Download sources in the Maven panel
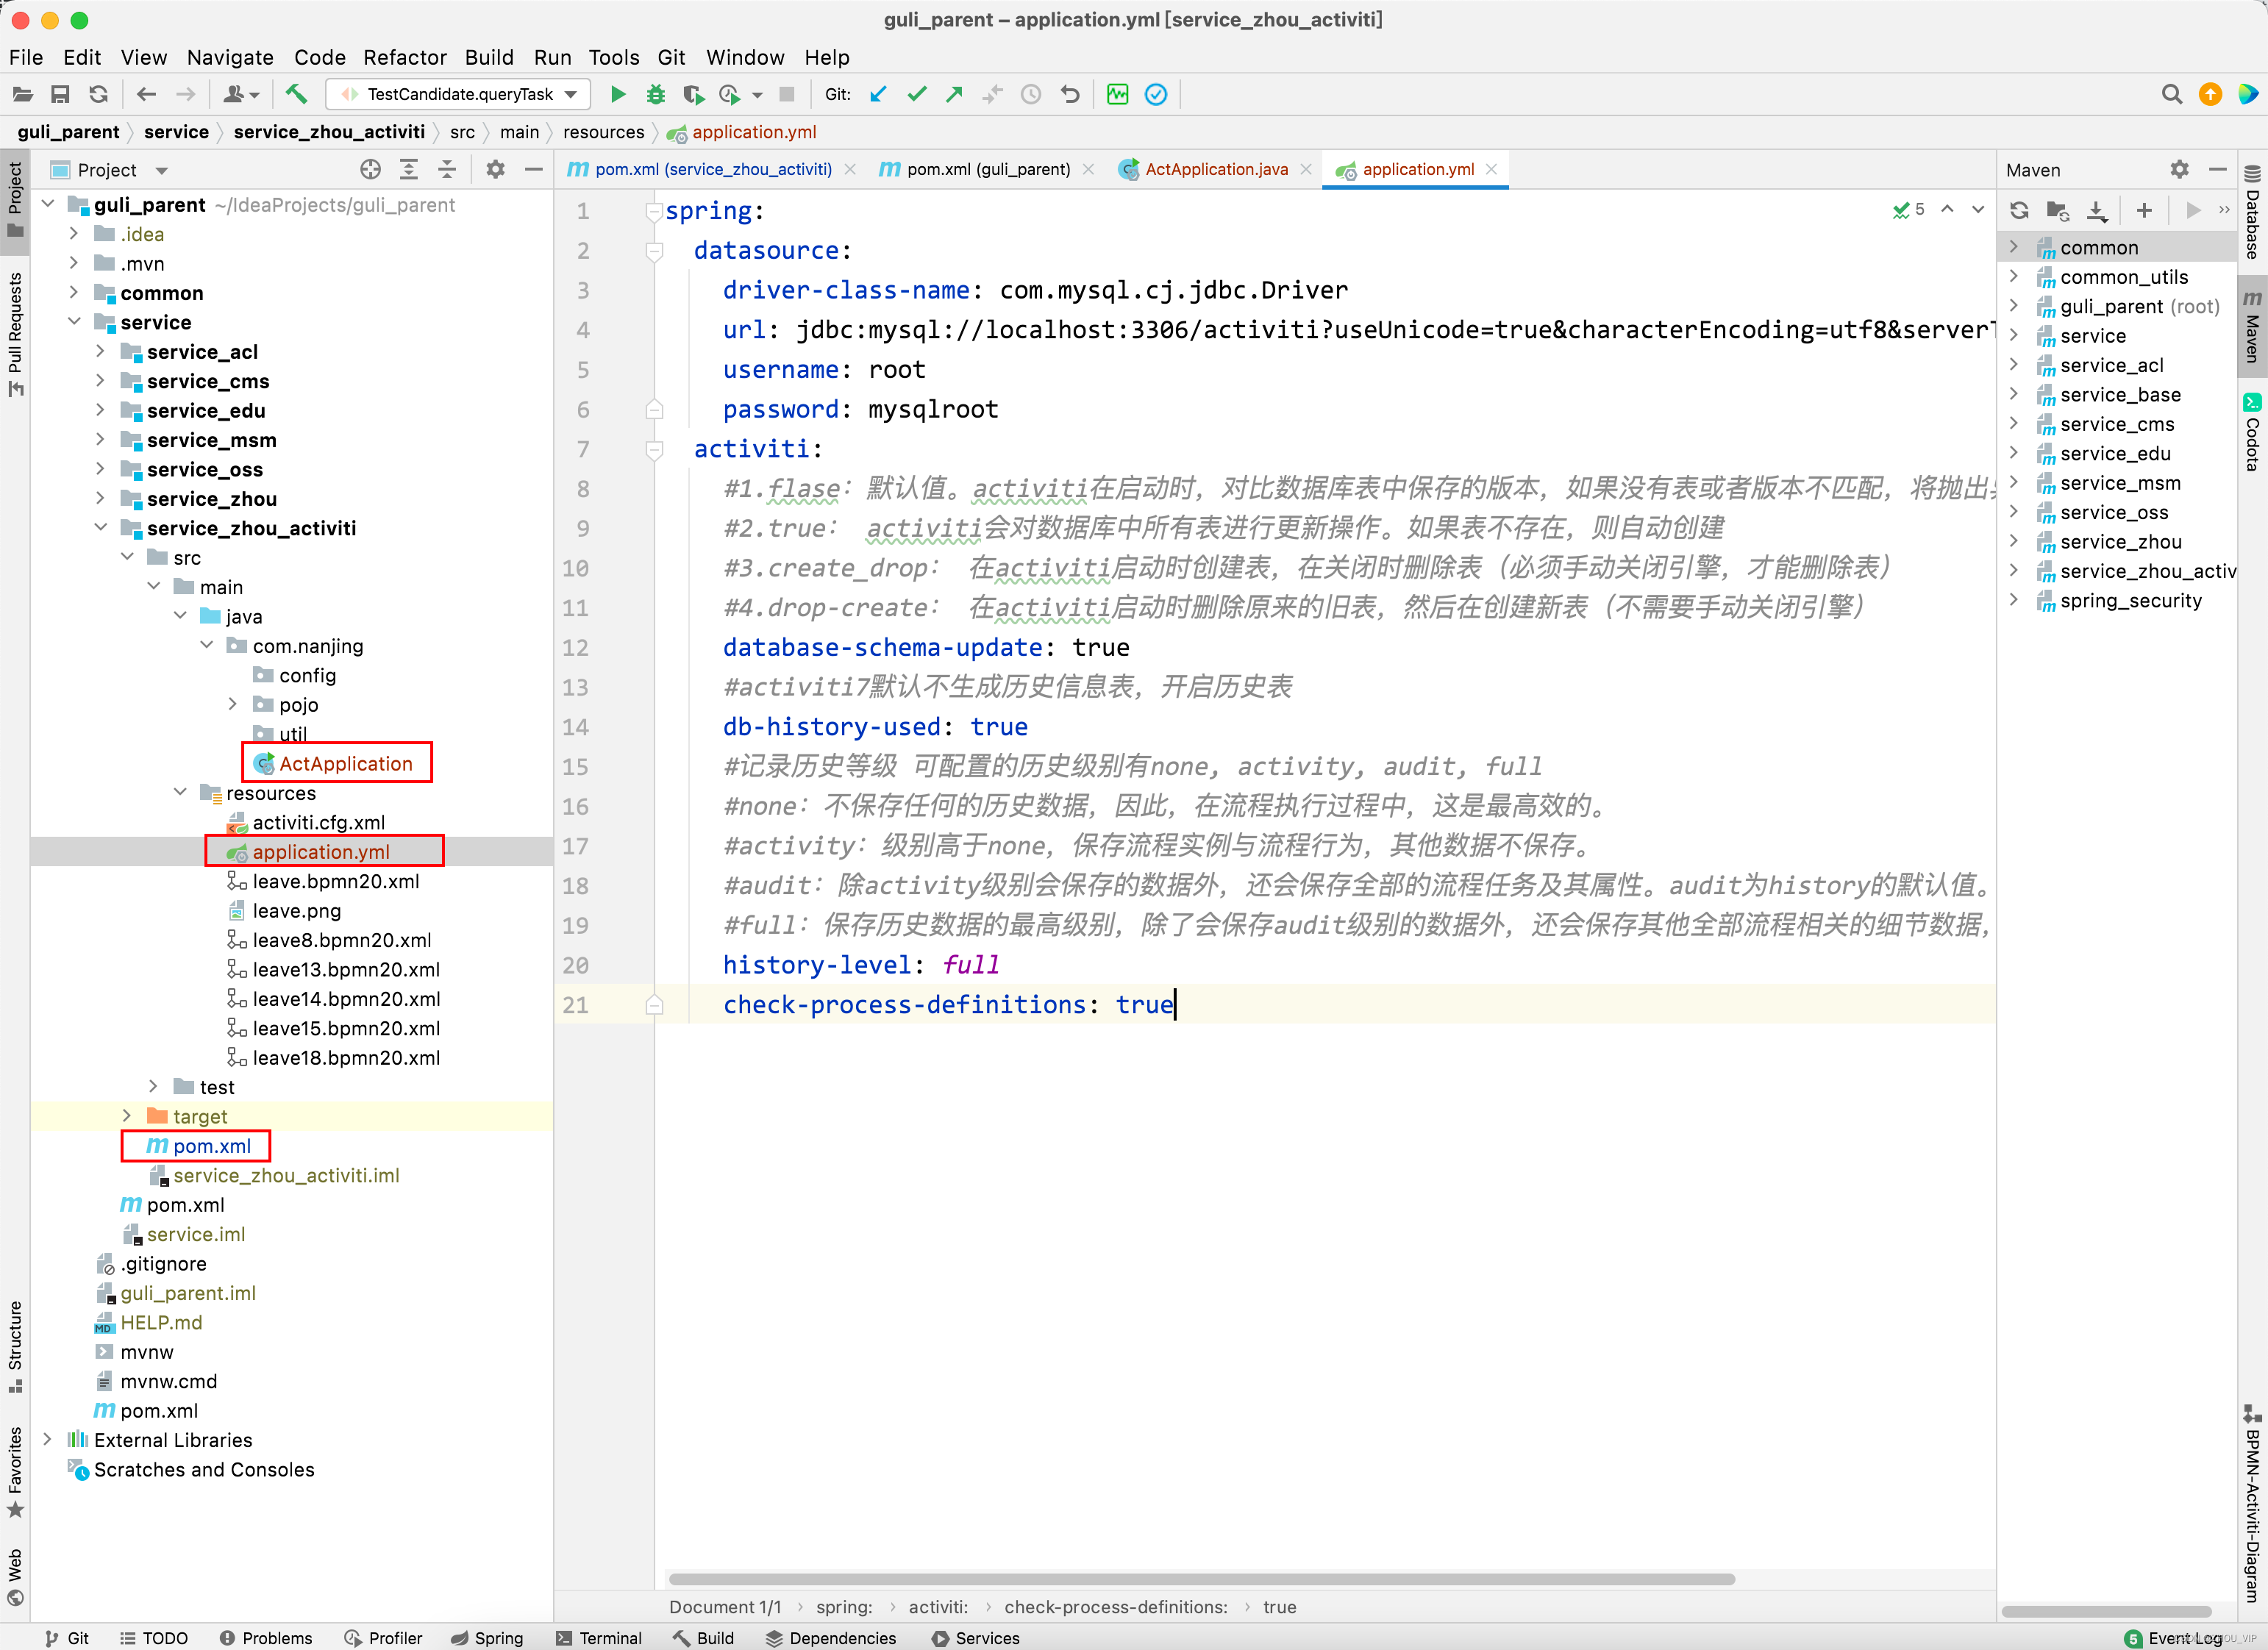Viewport: 2268px width, 1650px height. click(2097, 210)
